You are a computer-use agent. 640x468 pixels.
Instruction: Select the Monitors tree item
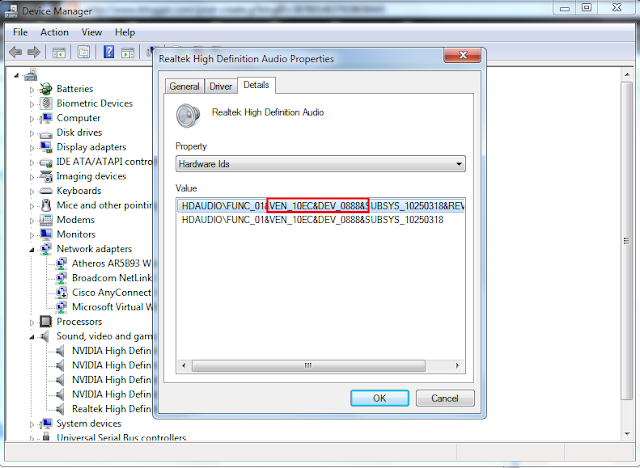[x=76, y=234]
